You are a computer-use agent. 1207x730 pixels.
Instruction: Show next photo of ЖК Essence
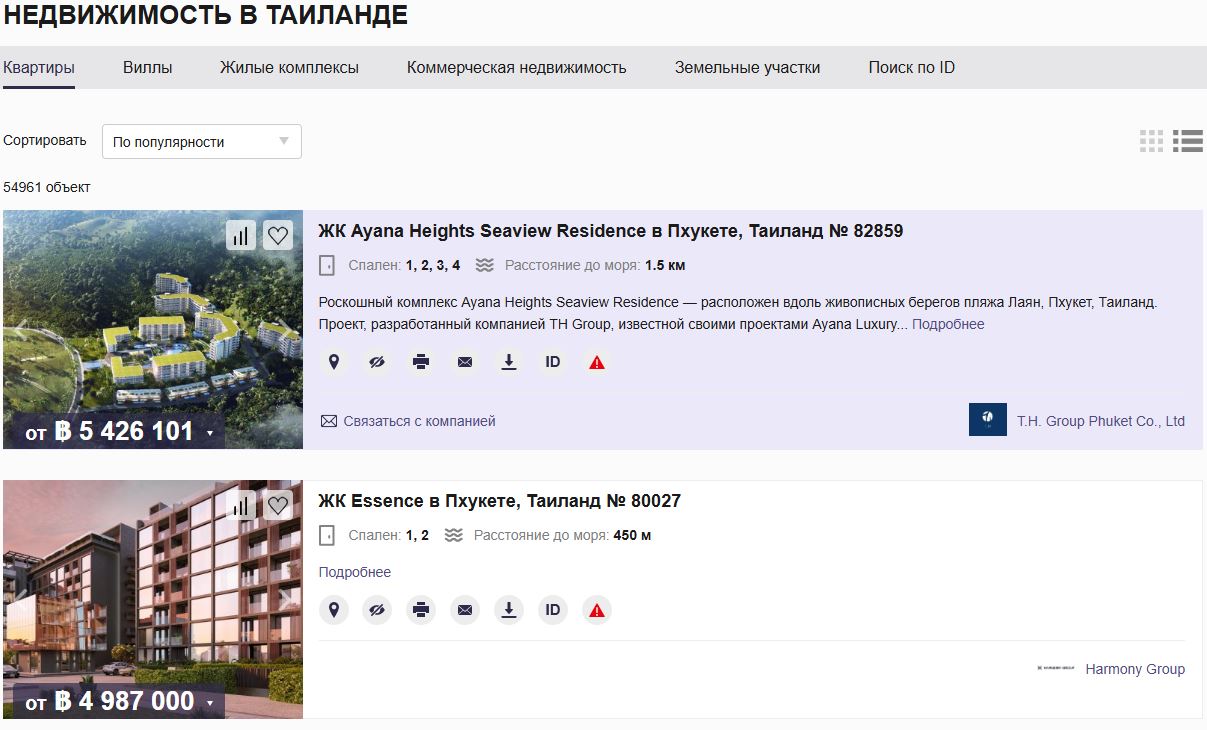click(x=289, y=599)
